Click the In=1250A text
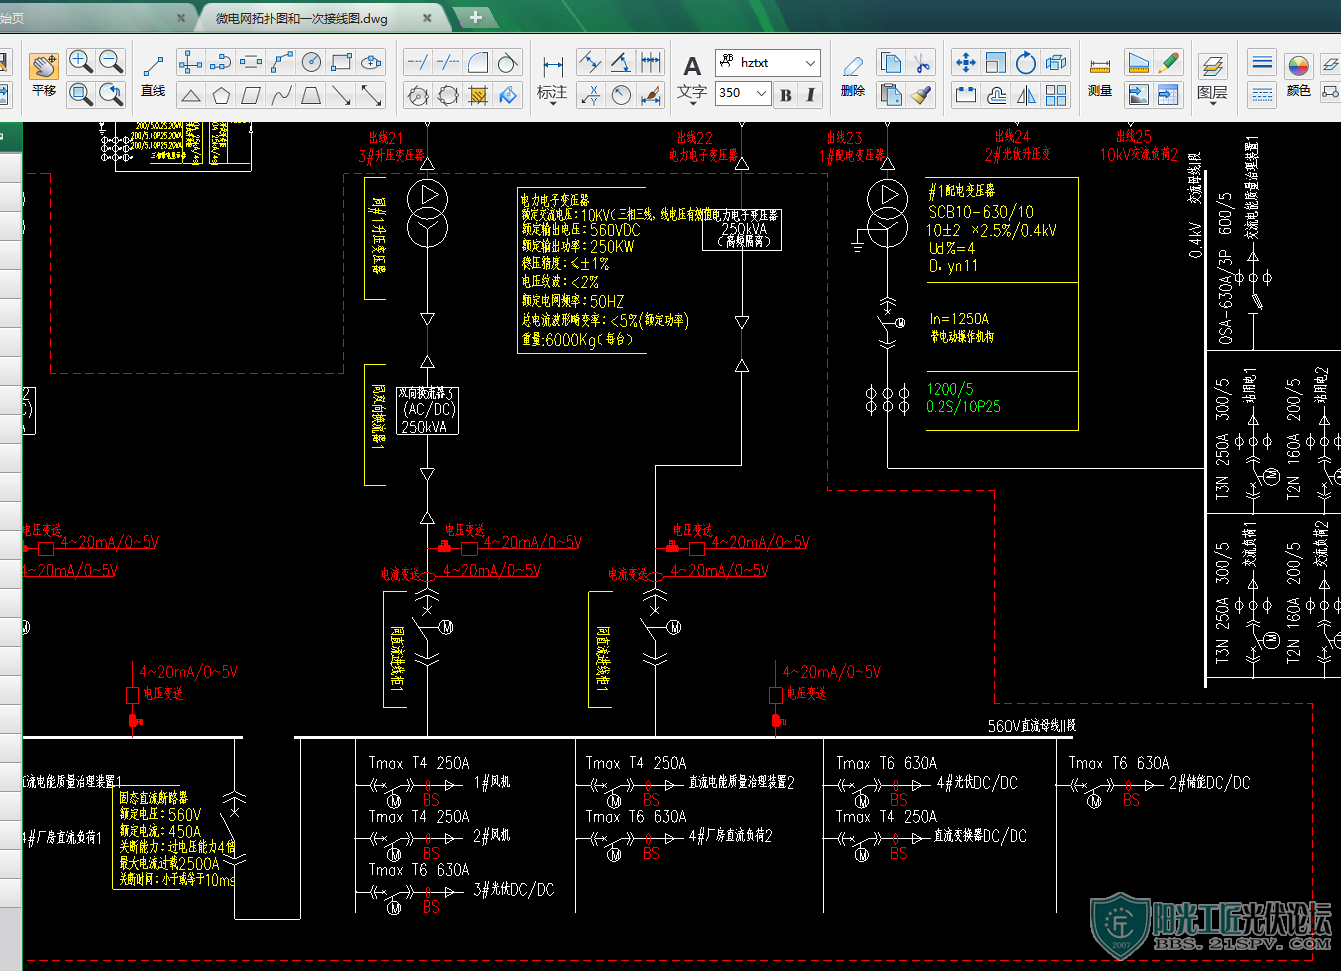Viewport: 1341px width, 971px height. click(959, 319)
